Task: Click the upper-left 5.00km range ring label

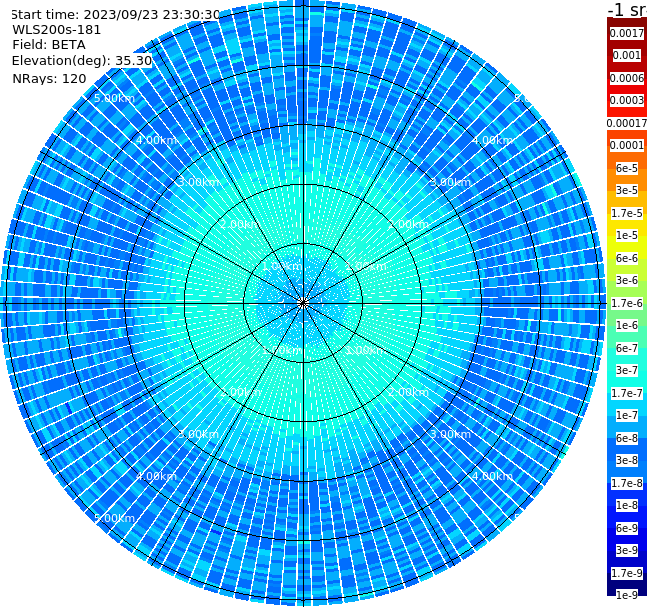Action: pyautogui.click(x=114, y=98)
